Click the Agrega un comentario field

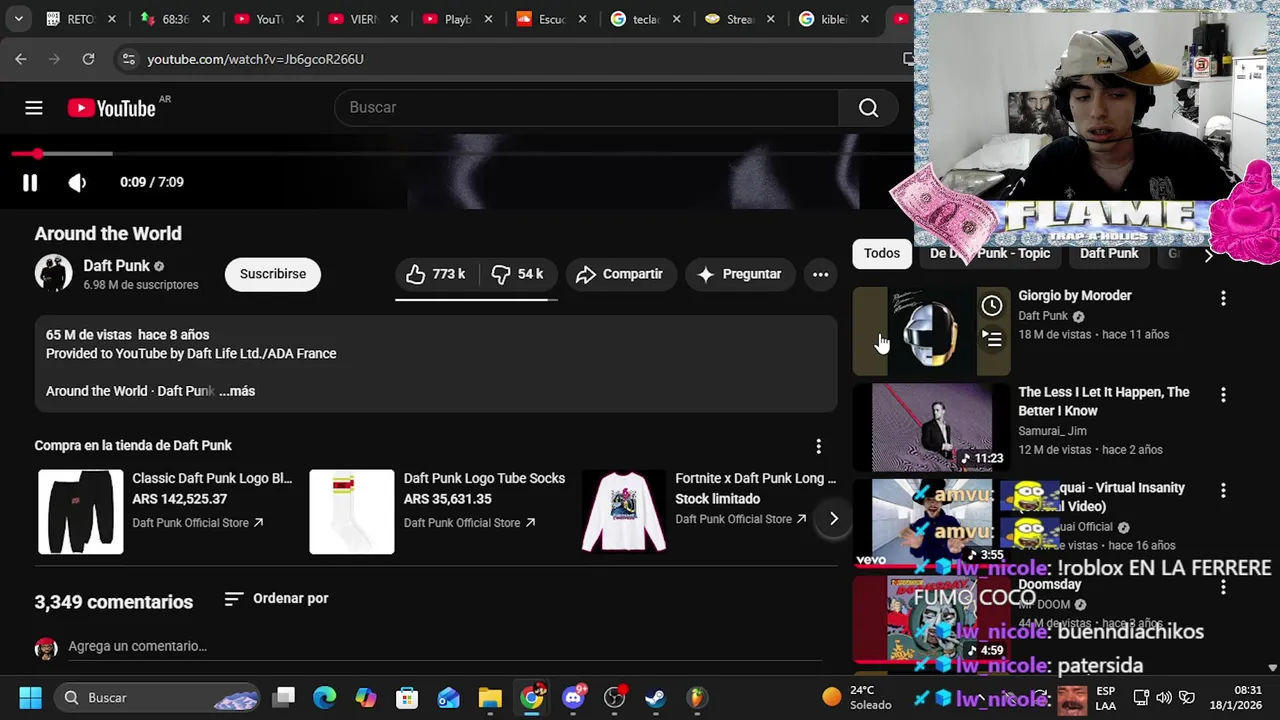[x=445, y=646]
